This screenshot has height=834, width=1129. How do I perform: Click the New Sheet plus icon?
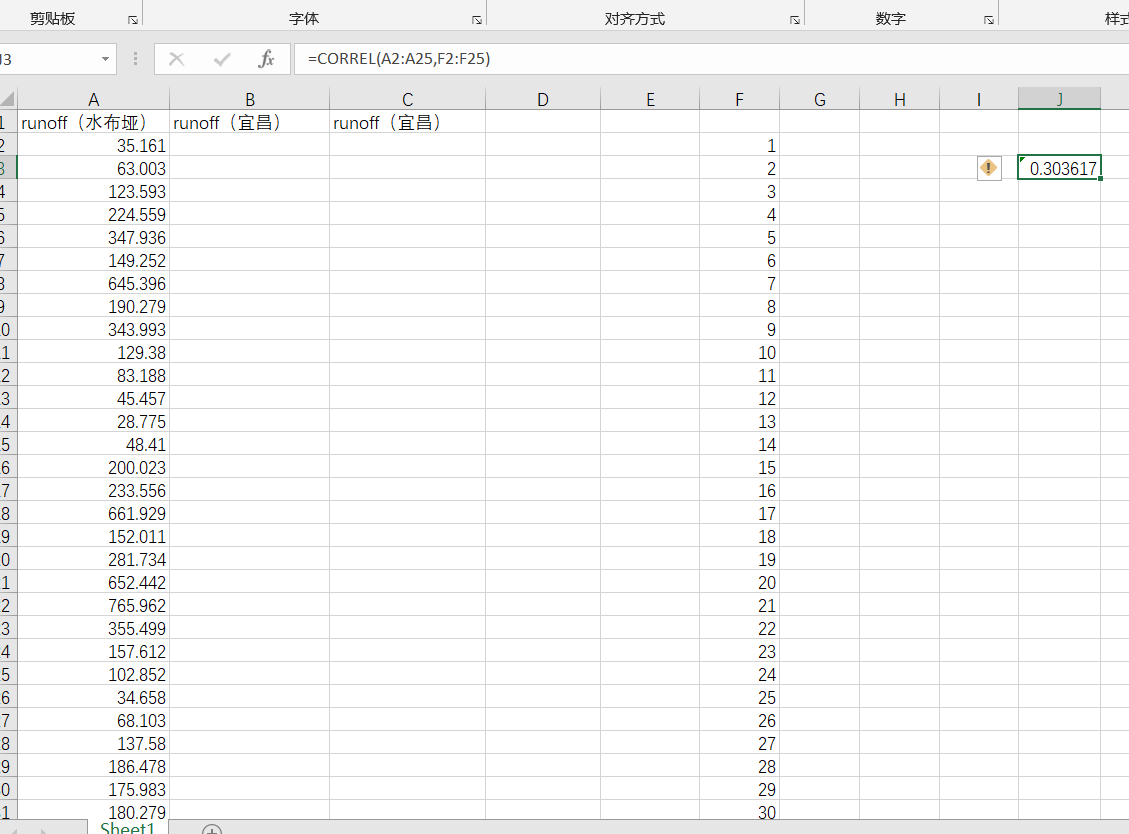coord(210,830)
